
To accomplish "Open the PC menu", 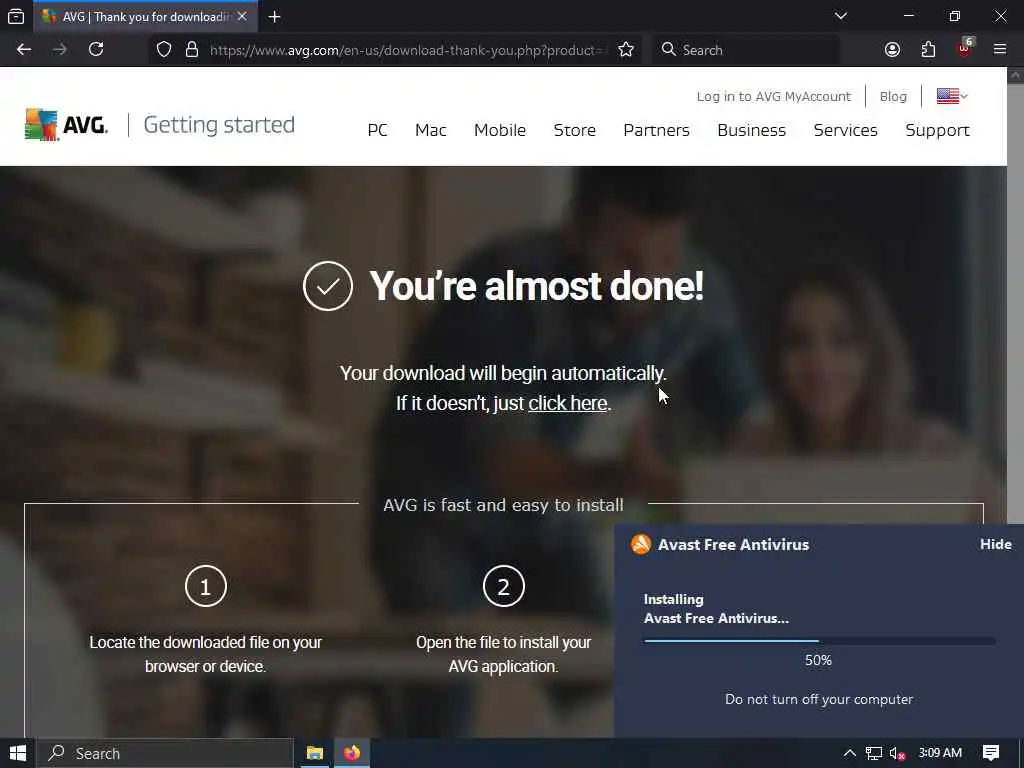I will [377, 130].
